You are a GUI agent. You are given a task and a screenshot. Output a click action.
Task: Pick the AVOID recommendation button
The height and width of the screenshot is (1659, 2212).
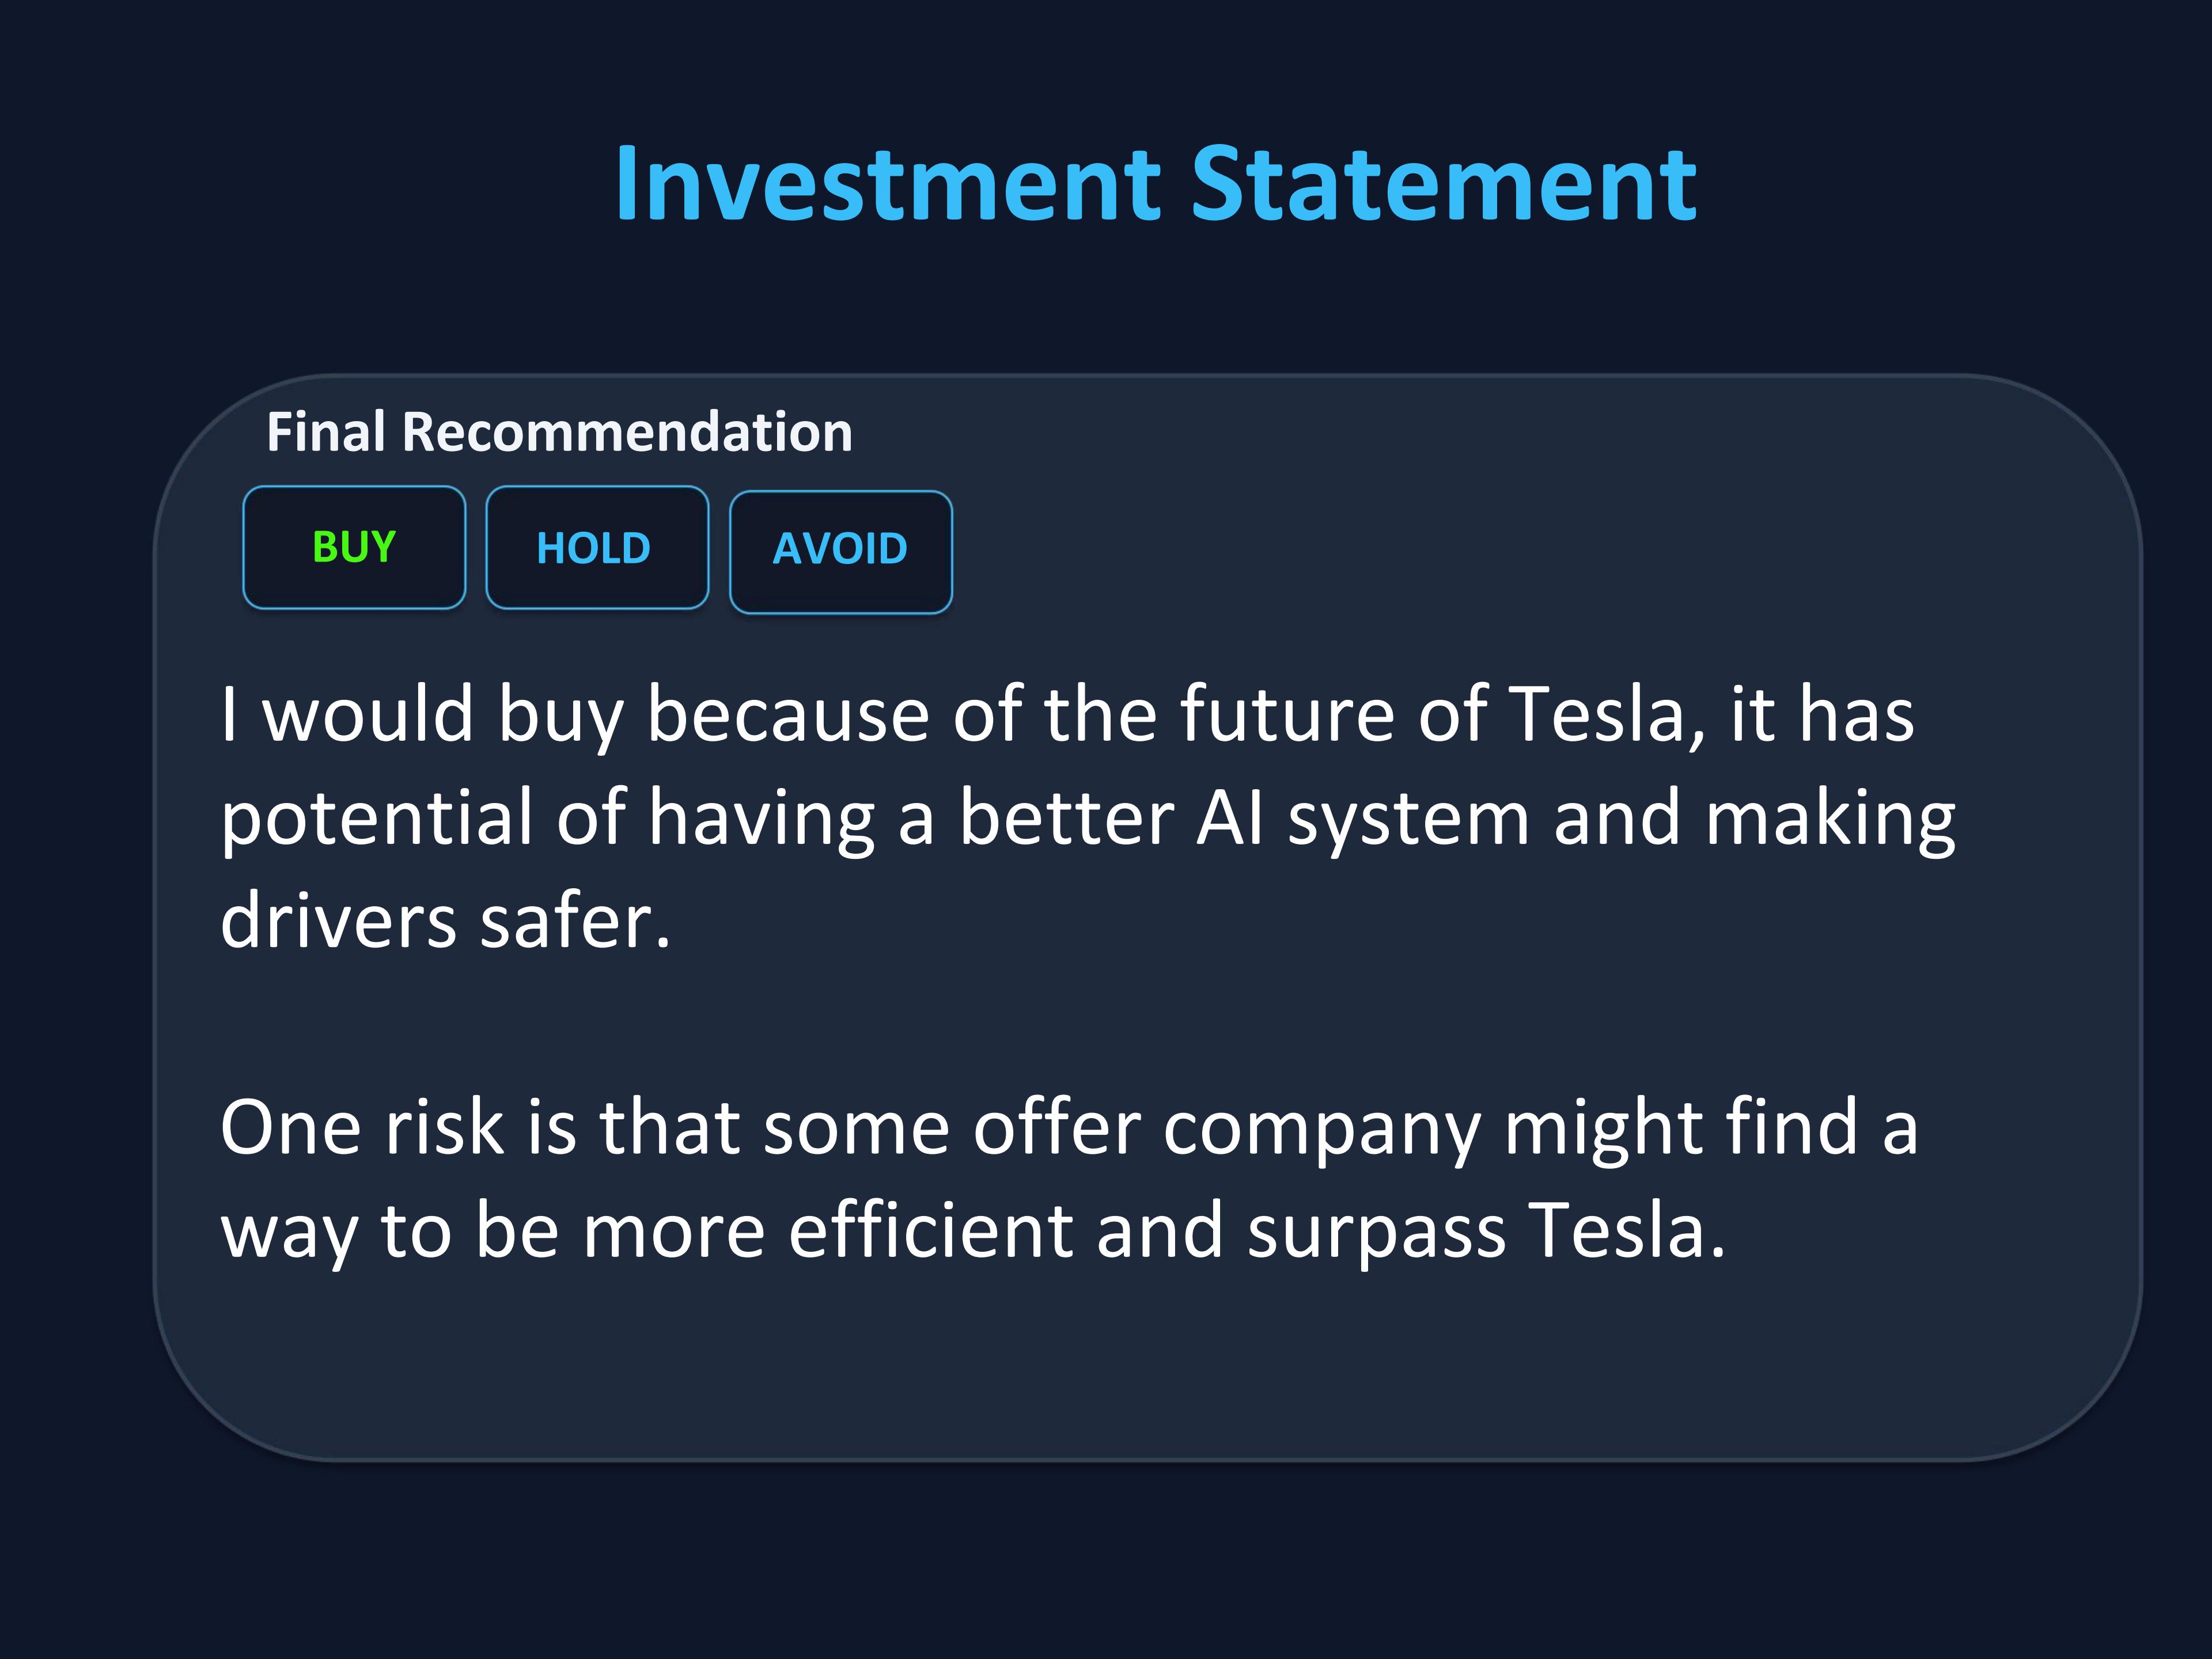coord(840,550)
